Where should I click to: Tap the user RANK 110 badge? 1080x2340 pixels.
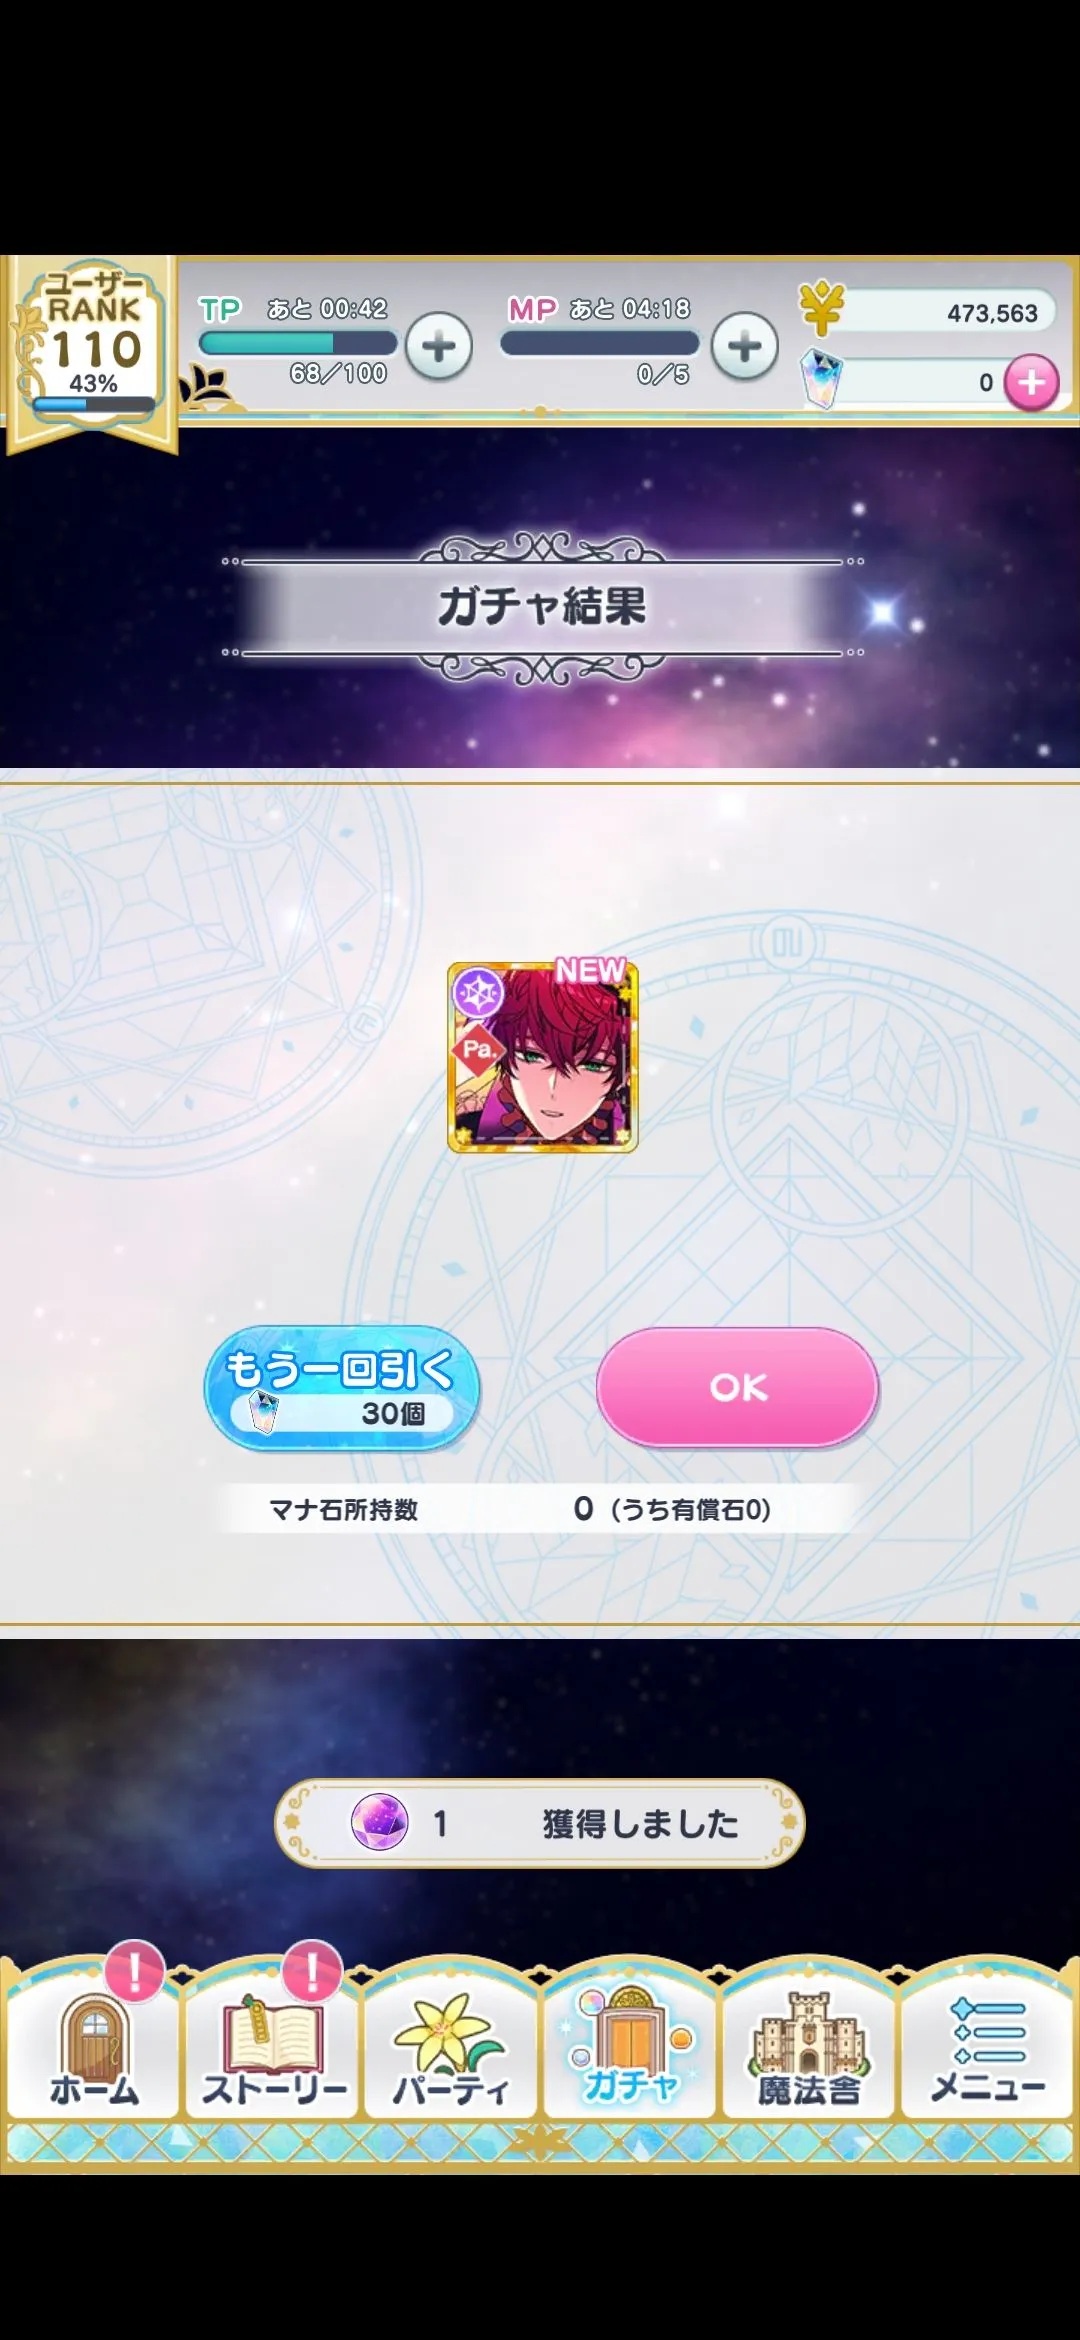tap(92, 350)
